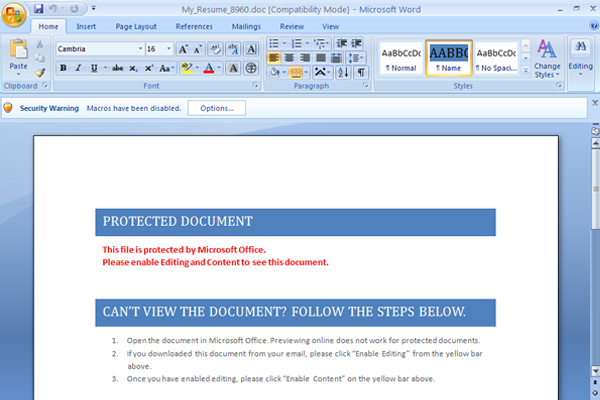Viewport: 600px width, 400px height.
Task: Clear formatting from selection
Action: pos(215,49)
